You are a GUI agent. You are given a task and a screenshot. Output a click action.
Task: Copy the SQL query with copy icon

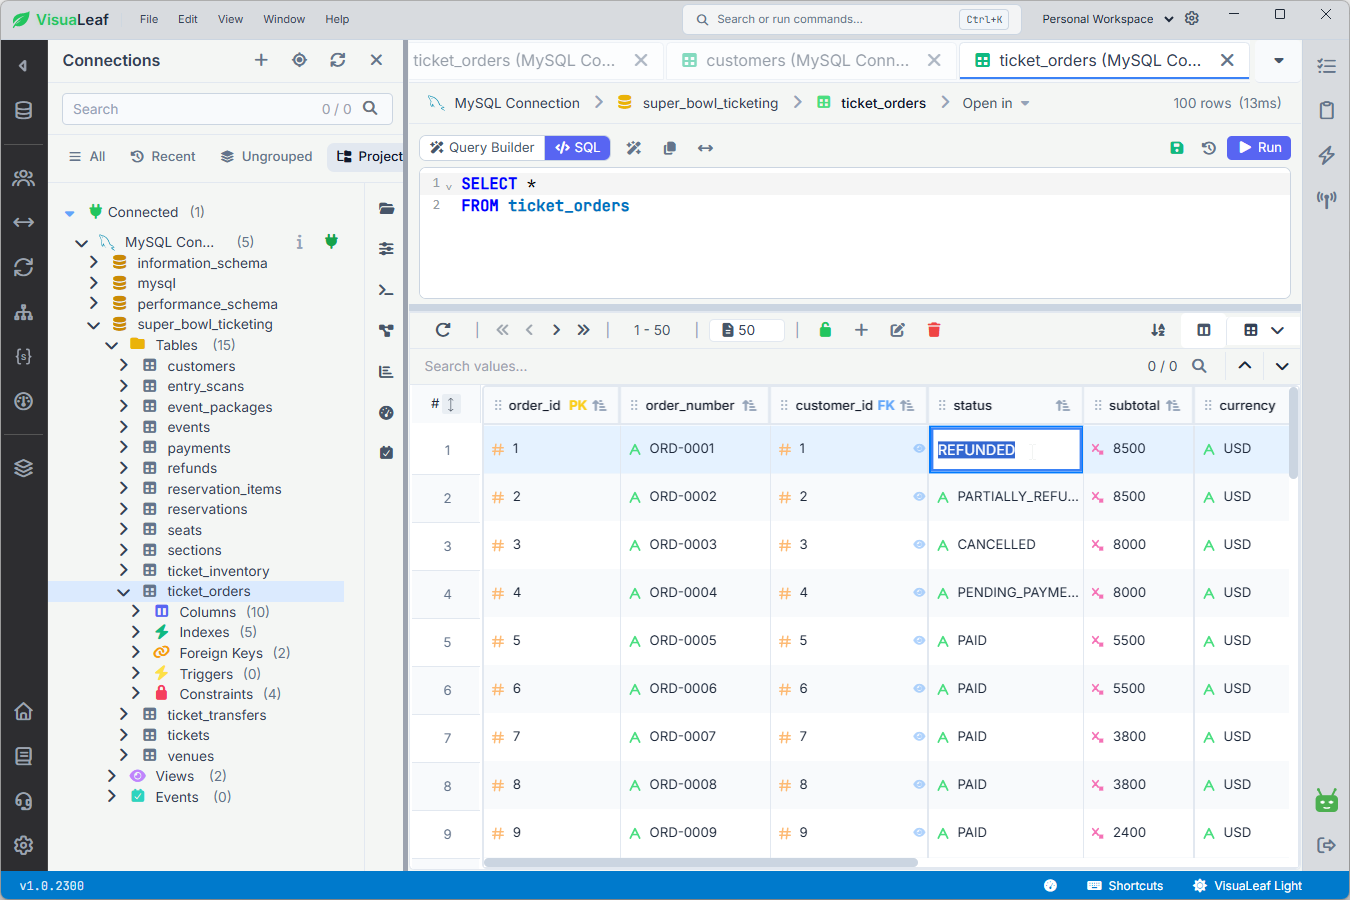point(670,148)
